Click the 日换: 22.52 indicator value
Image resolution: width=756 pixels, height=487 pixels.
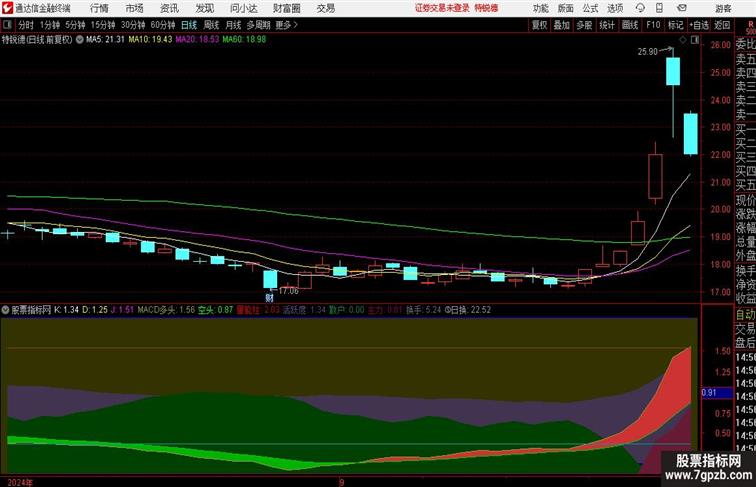[x=471, y=310]
